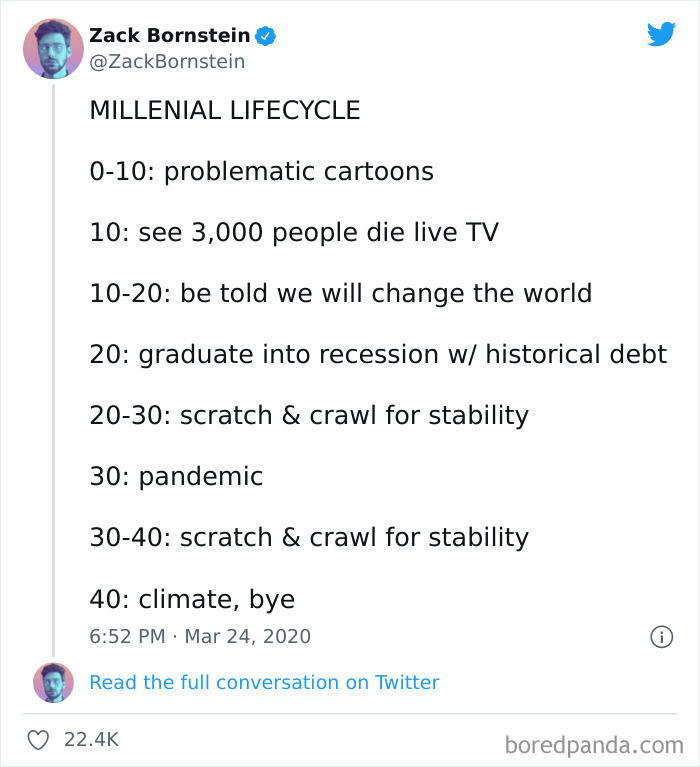Click the blue verified badge
This screenshot has height=767, width=700.
(x=266, y=36)
